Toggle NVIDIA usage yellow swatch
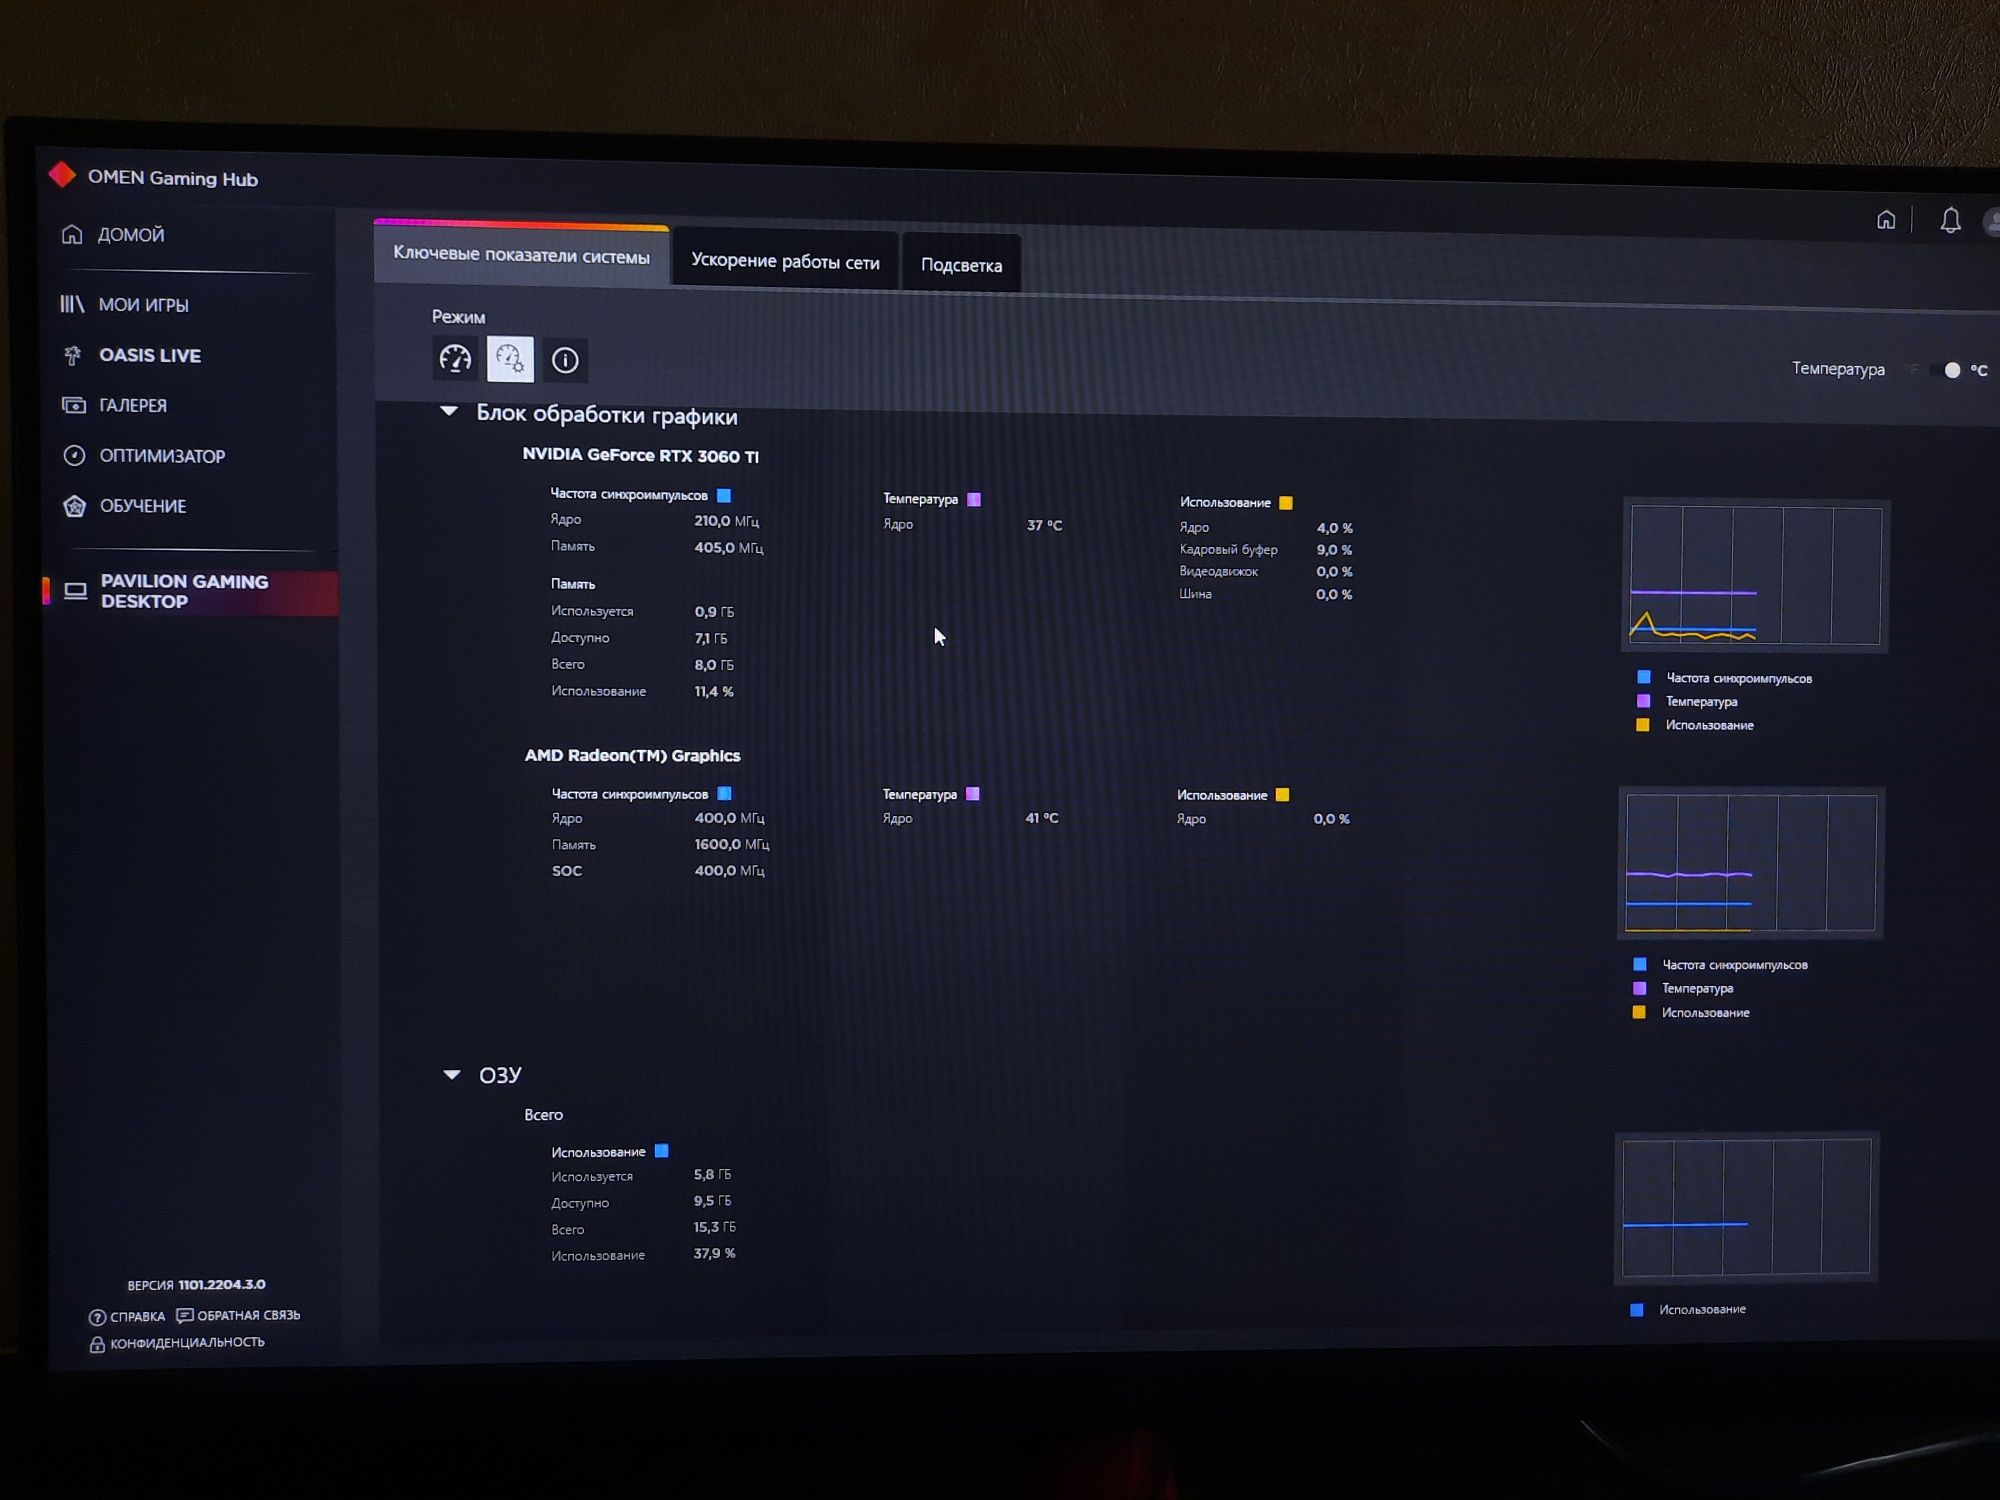The height and width of the screenshot is (1500, 2000). pos(1286,503)
